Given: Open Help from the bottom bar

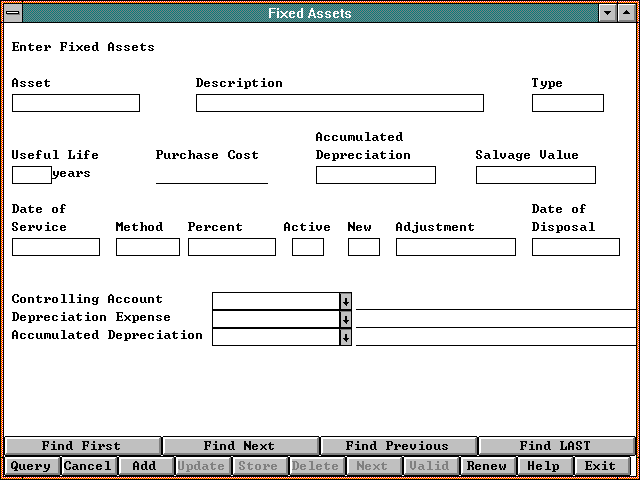Looking at the screenshot, I should coord(543,466).
